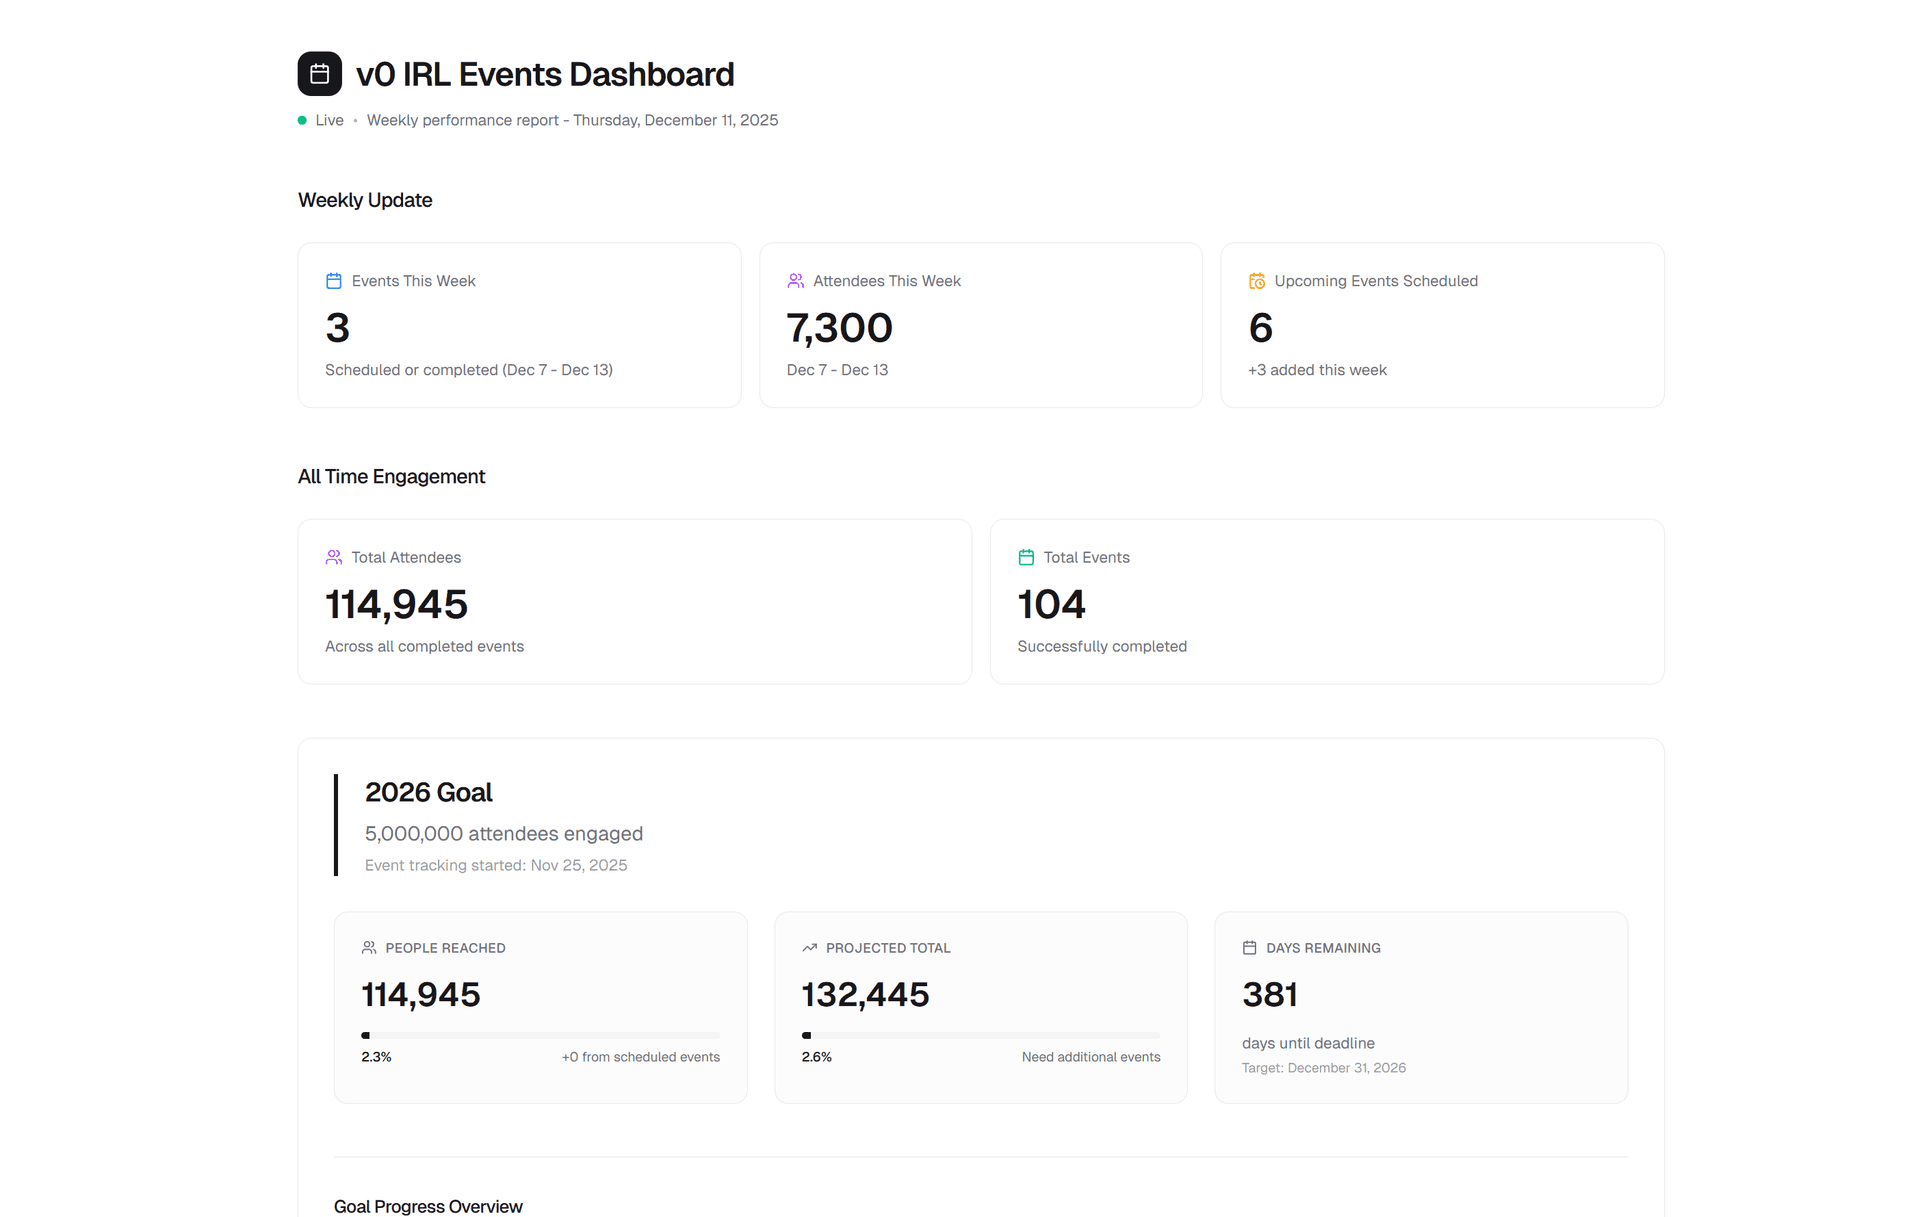1920x1217 pixels.
Task: Click the Attendees This Week people icon
Action: click(795, 281)
